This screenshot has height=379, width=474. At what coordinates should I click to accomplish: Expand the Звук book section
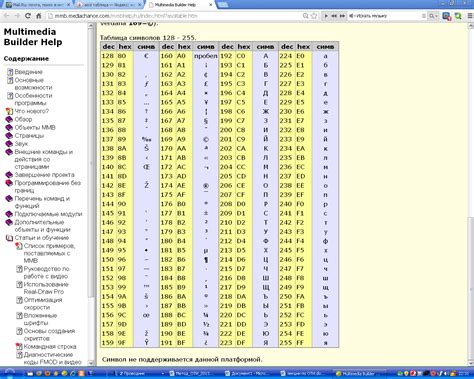point(9,144)
